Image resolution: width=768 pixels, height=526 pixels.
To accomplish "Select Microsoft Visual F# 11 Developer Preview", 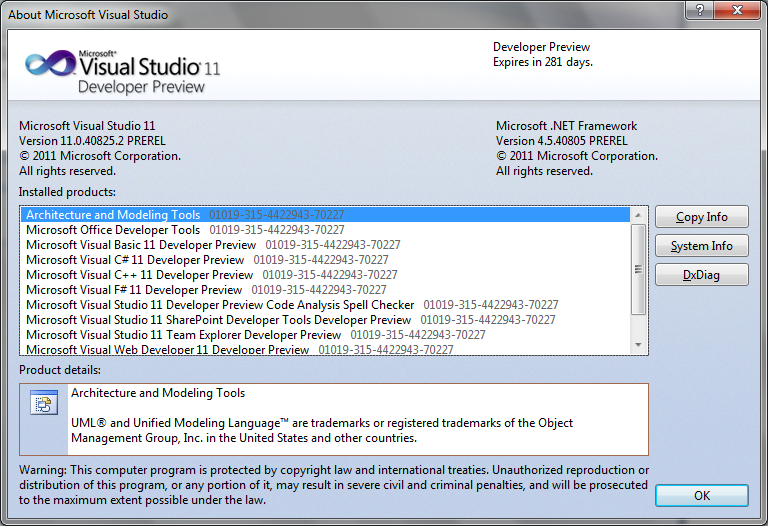I will point(326,290).
